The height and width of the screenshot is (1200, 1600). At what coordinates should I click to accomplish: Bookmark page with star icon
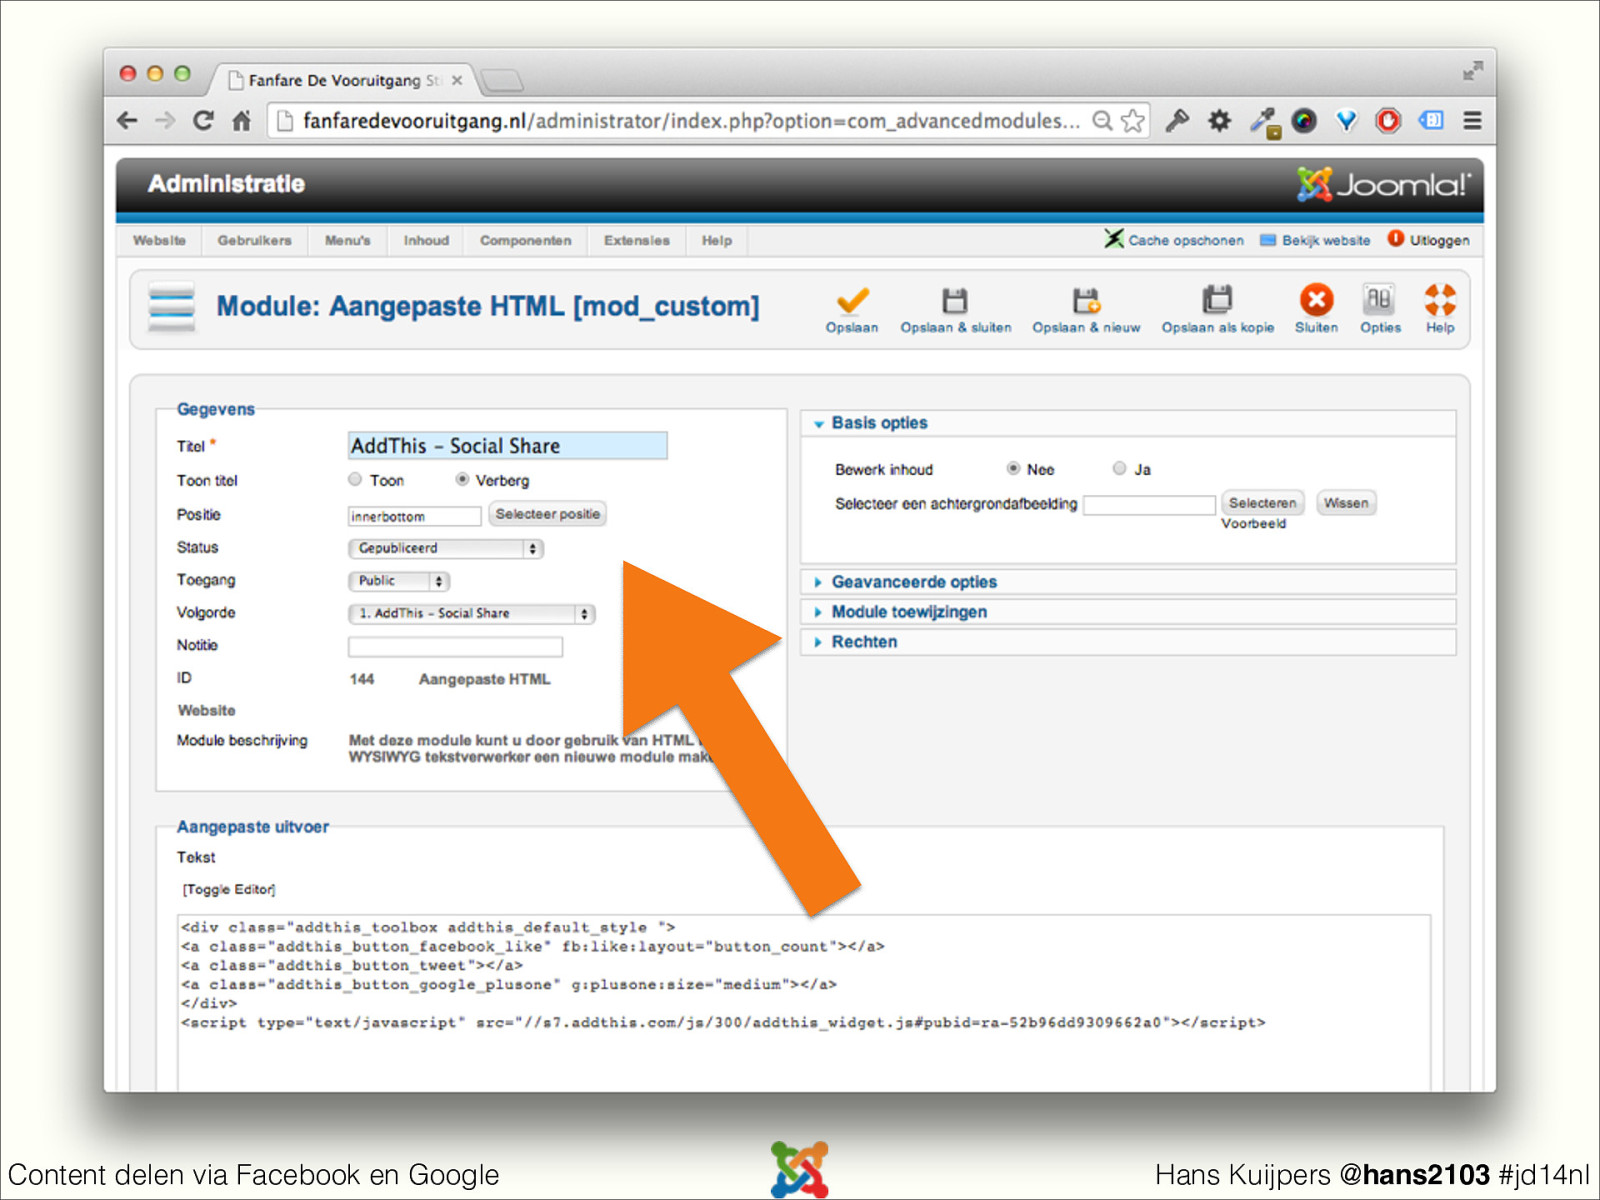[x=1133, y=121]
